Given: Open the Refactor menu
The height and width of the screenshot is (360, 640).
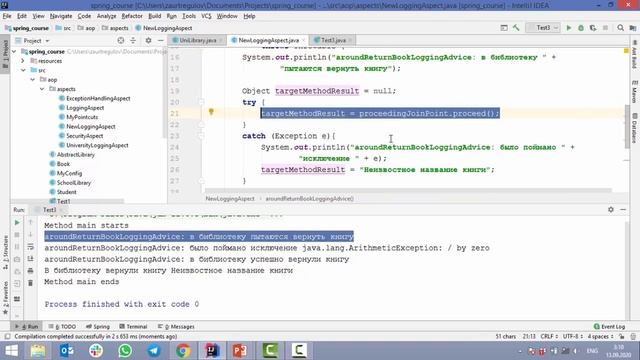Looking at the screenshot, I should click(x=132, y=16).
